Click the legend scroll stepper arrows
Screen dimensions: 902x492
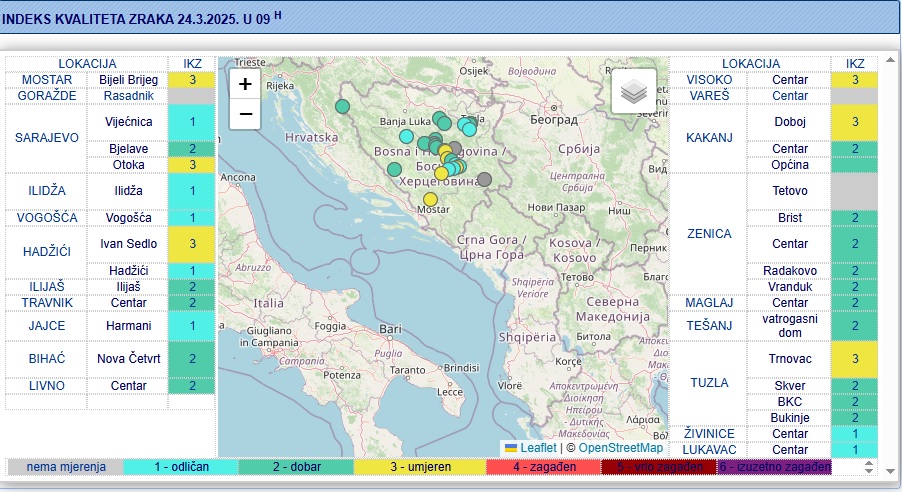point(868,466)
